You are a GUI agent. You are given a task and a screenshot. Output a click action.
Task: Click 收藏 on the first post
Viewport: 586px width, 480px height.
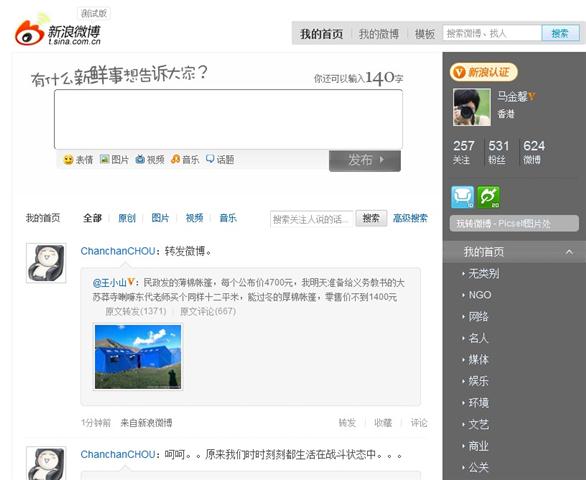coord(383,423)
